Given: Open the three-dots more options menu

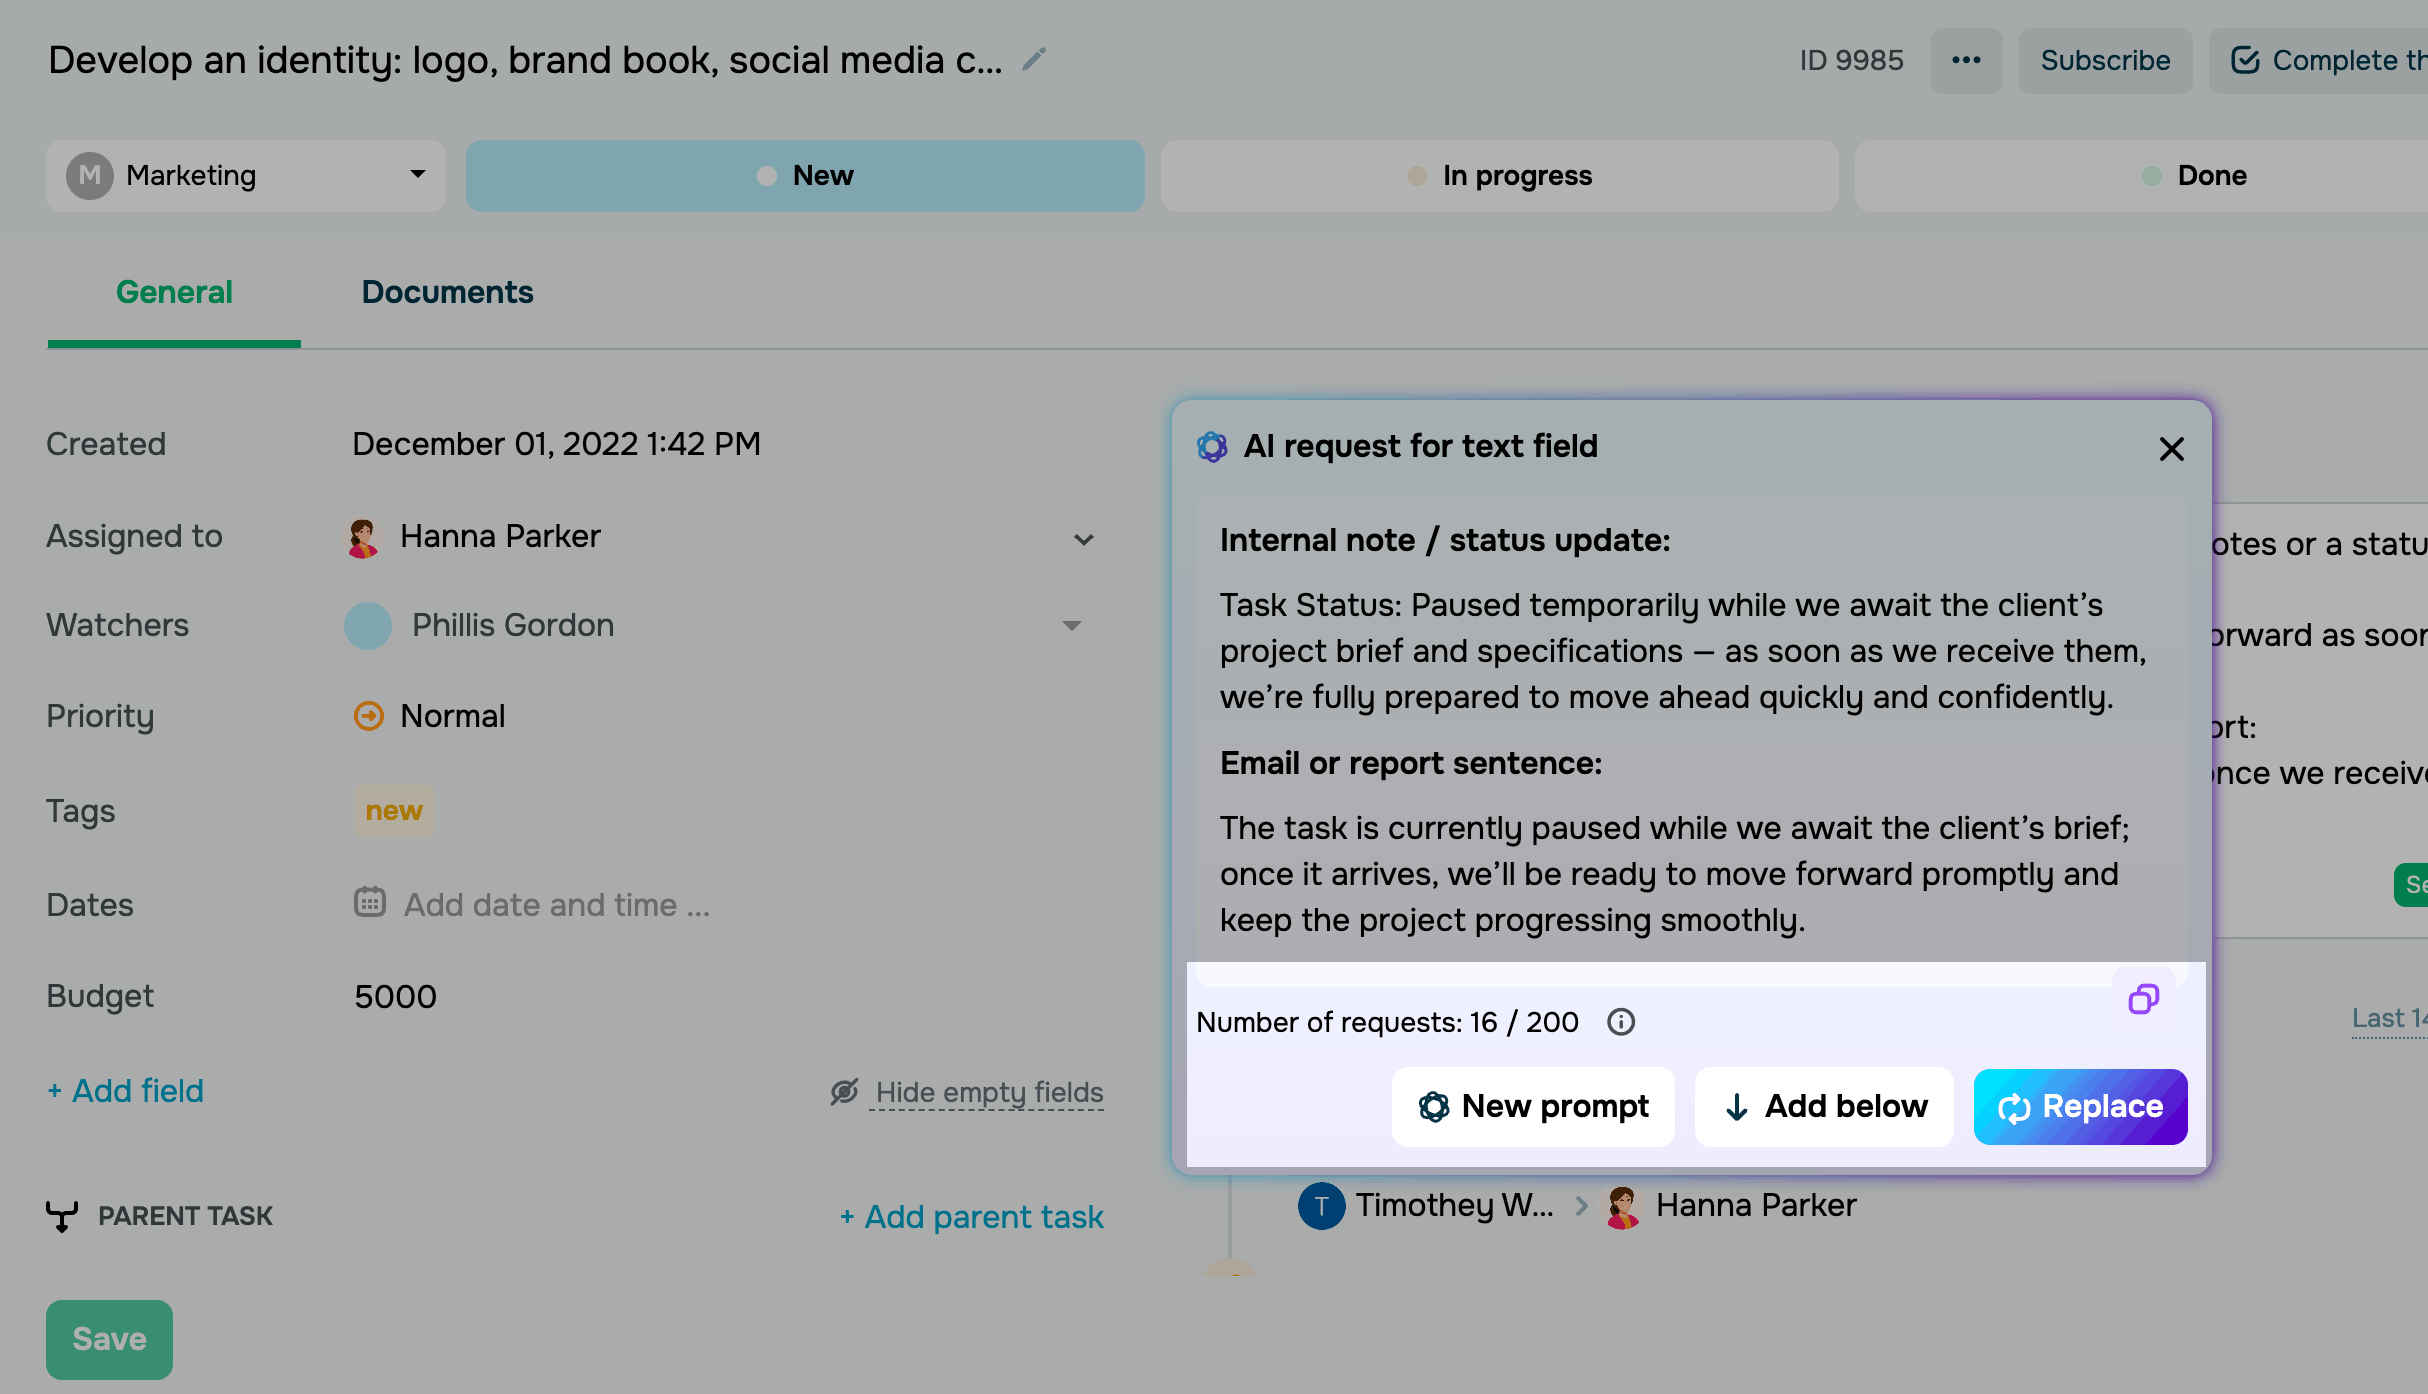Looking at the screenshot, I should click(1966, 60).
